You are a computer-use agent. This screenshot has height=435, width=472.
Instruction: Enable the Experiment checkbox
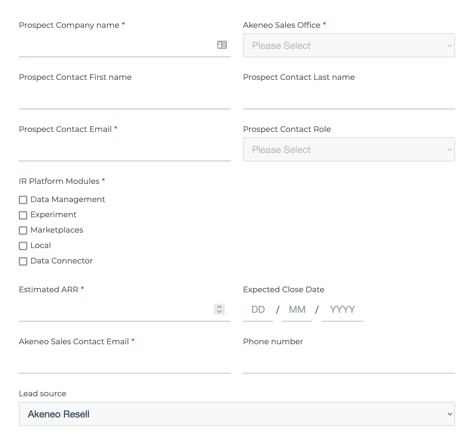tap(23, 215)
